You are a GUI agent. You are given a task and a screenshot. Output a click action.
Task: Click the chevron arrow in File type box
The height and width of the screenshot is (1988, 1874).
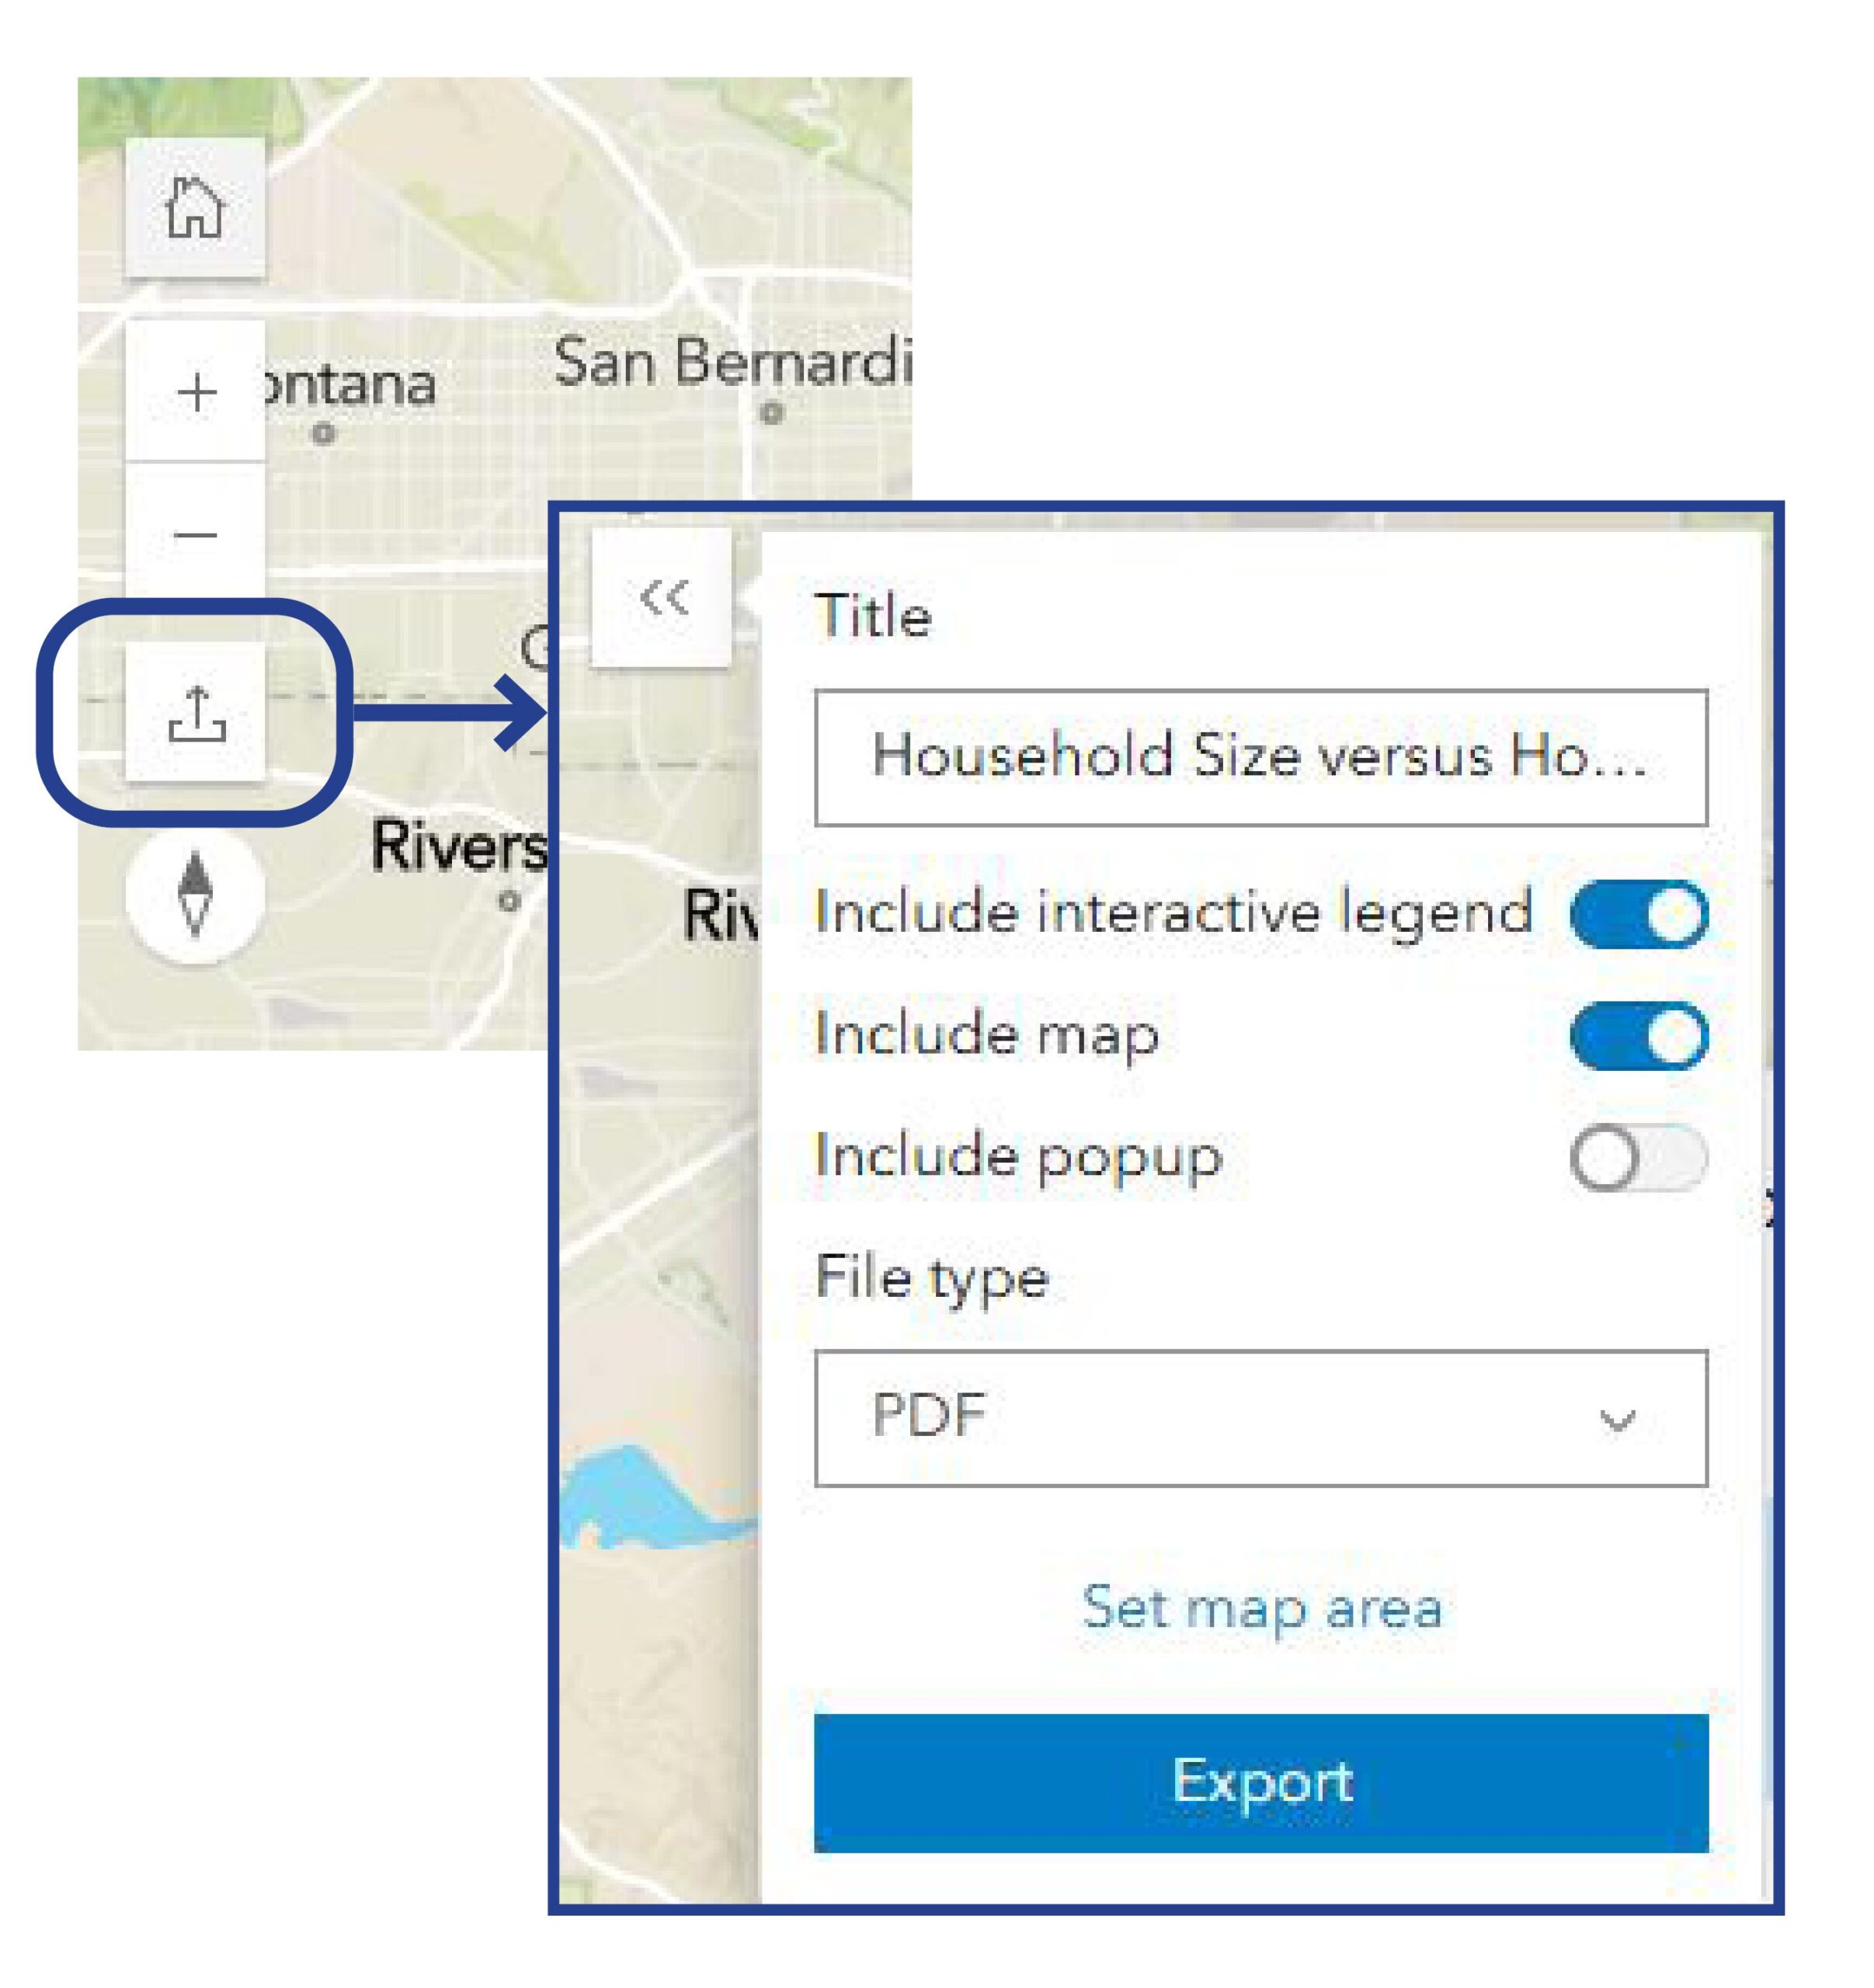pyautogui.click(x=1616, y=1419)
